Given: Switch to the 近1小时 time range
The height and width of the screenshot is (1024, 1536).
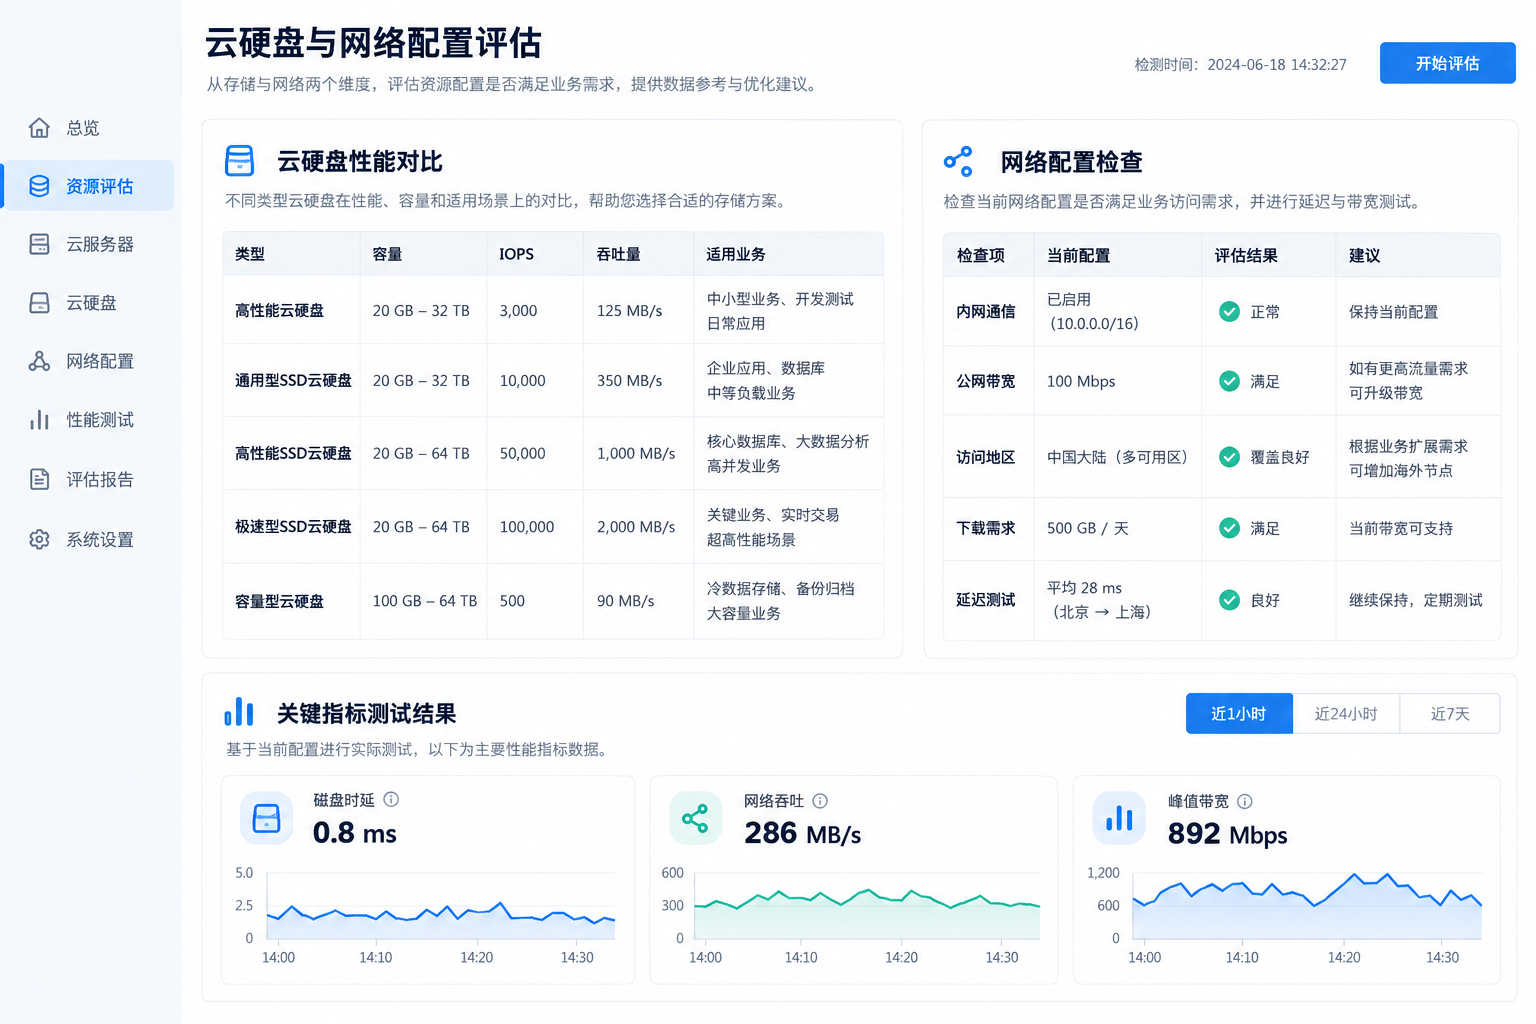Looking at the screenshot, I should (x=1239, y=713).
